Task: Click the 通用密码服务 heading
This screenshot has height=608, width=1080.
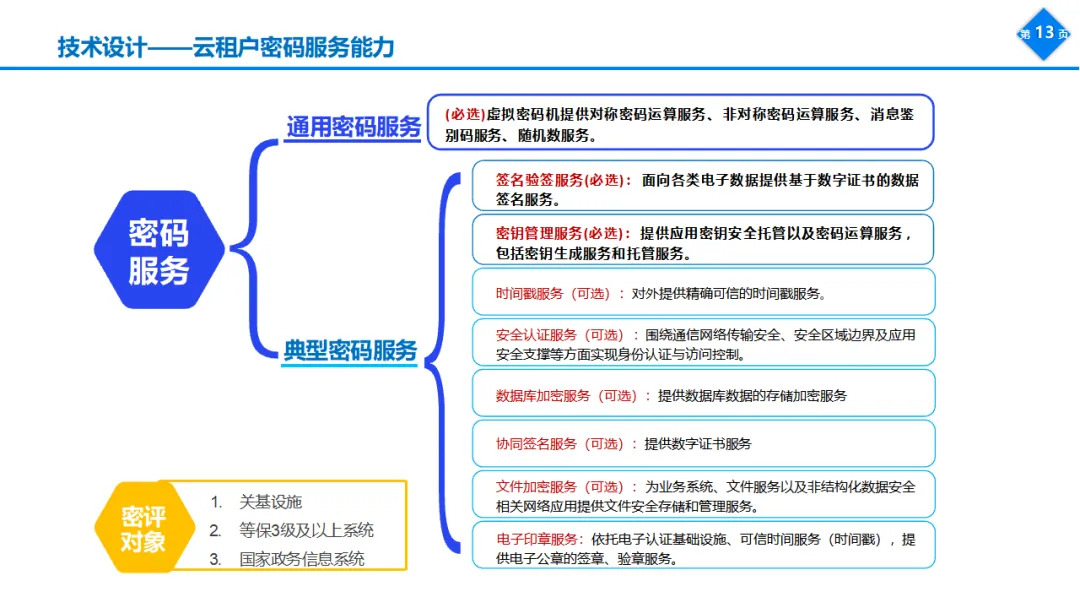Action: pyautogui.click(x=353, y=127)
